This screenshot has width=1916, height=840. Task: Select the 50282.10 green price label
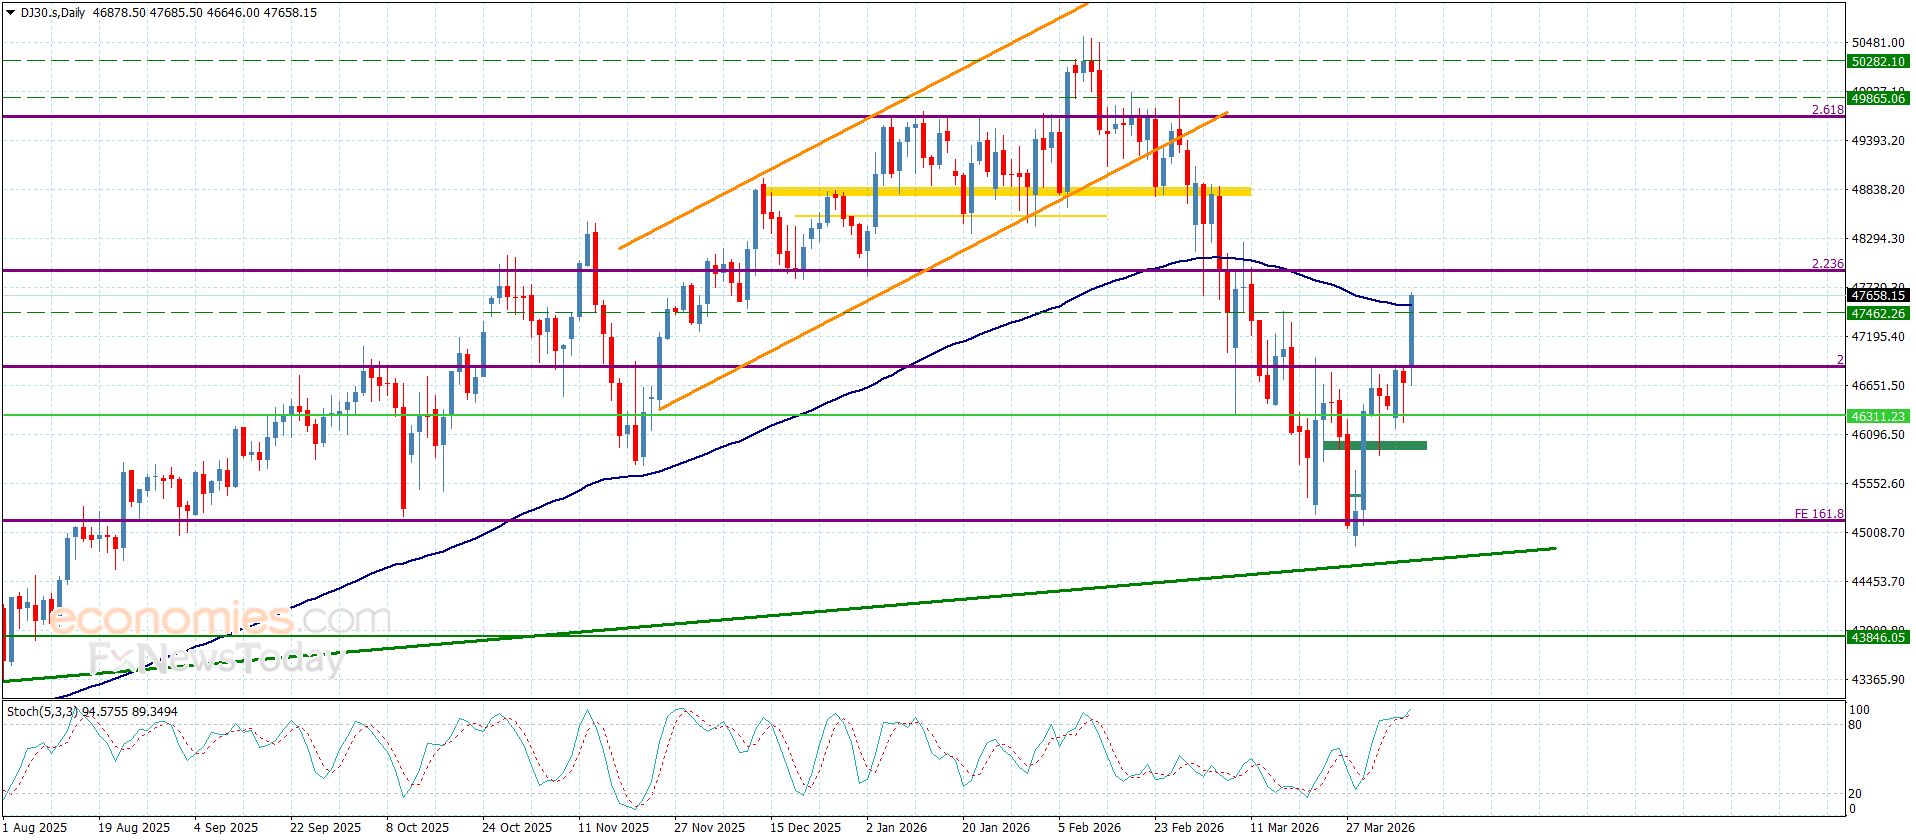(1877, 62)
